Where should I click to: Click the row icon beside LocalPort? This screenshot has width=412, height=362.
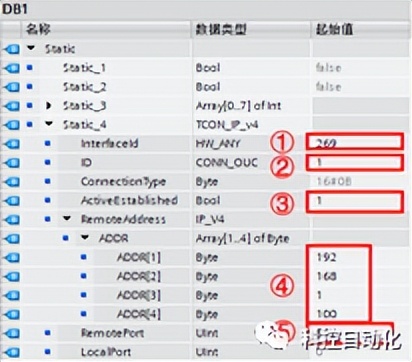11,352
